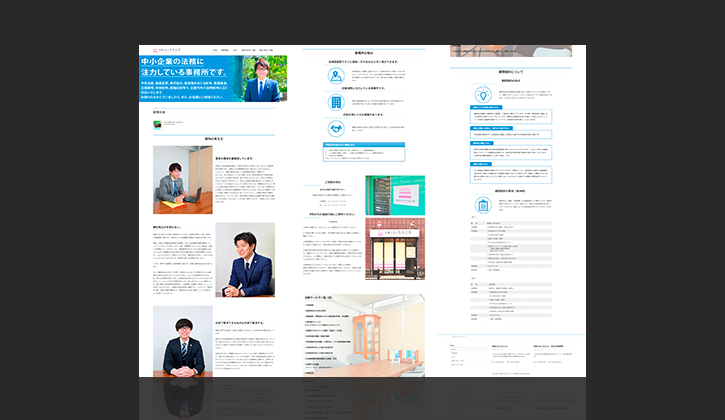Click the green office signboard photo
The image size is (725, 420).
[395, 195]
